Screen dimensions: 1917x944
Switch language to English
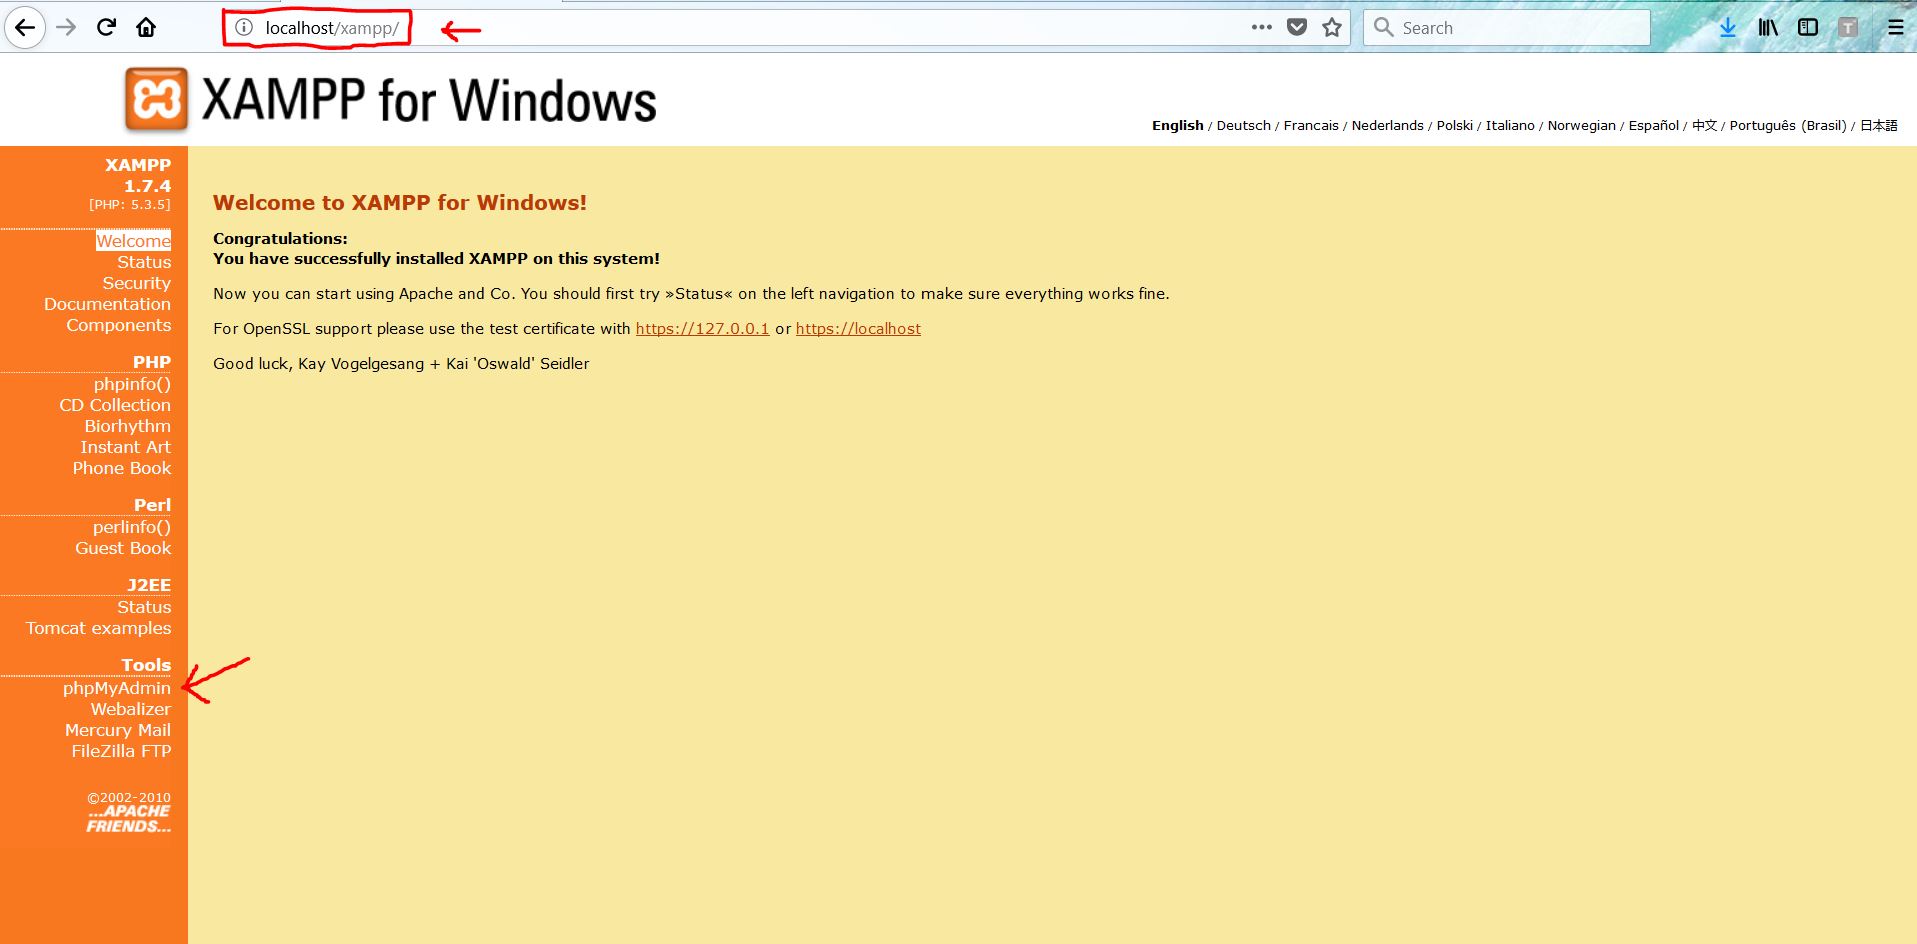click(1178, 126)
